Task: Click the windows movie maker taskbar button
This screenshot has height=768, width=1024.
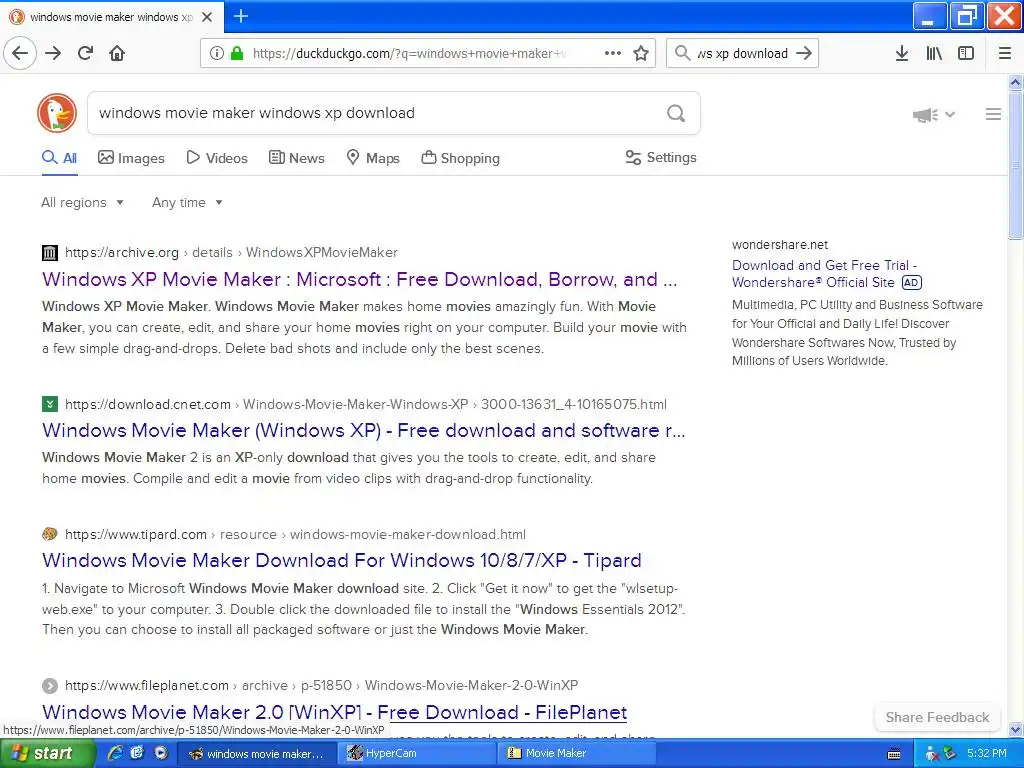Action: (x=257, y=754)
